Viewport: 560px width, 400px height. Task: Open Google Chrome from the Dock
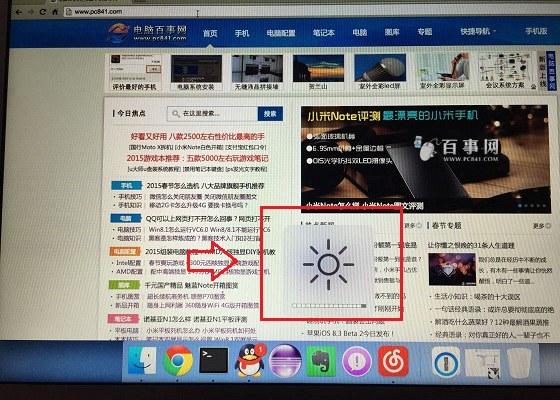[178, 361]
